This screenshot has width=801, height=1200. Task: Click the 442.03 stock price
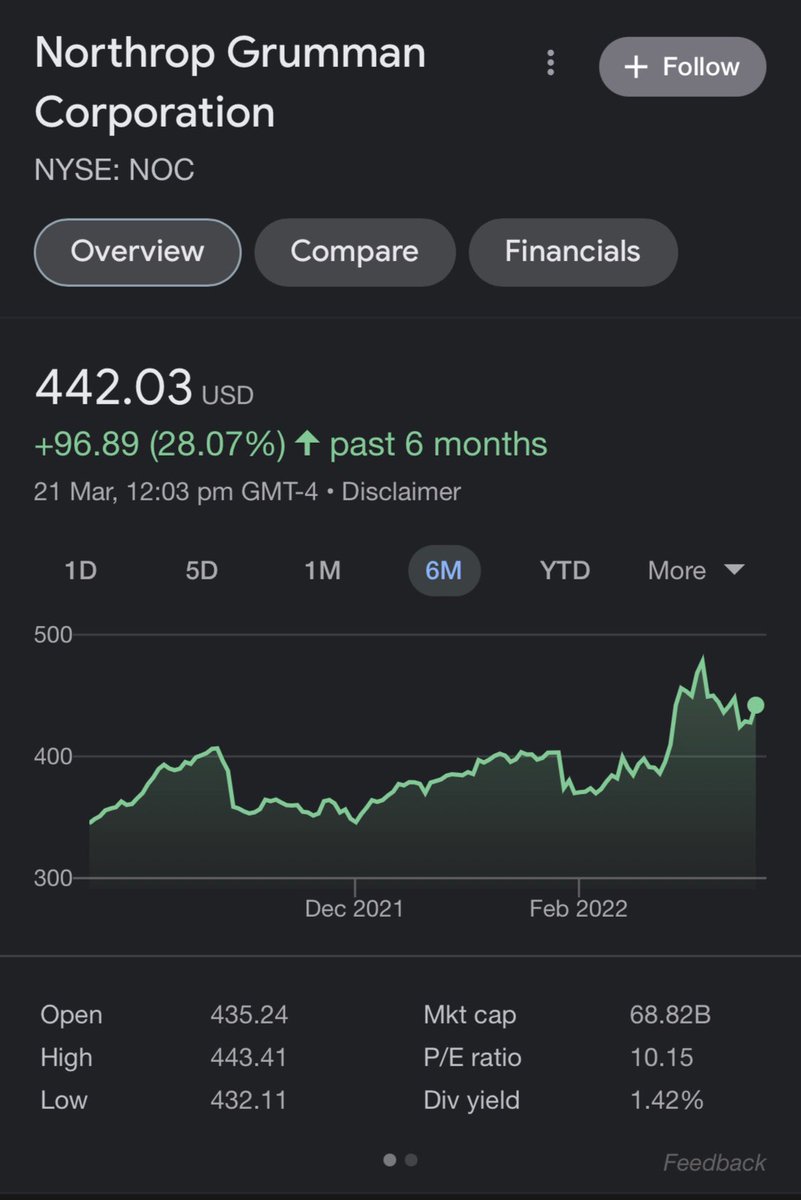114,387
